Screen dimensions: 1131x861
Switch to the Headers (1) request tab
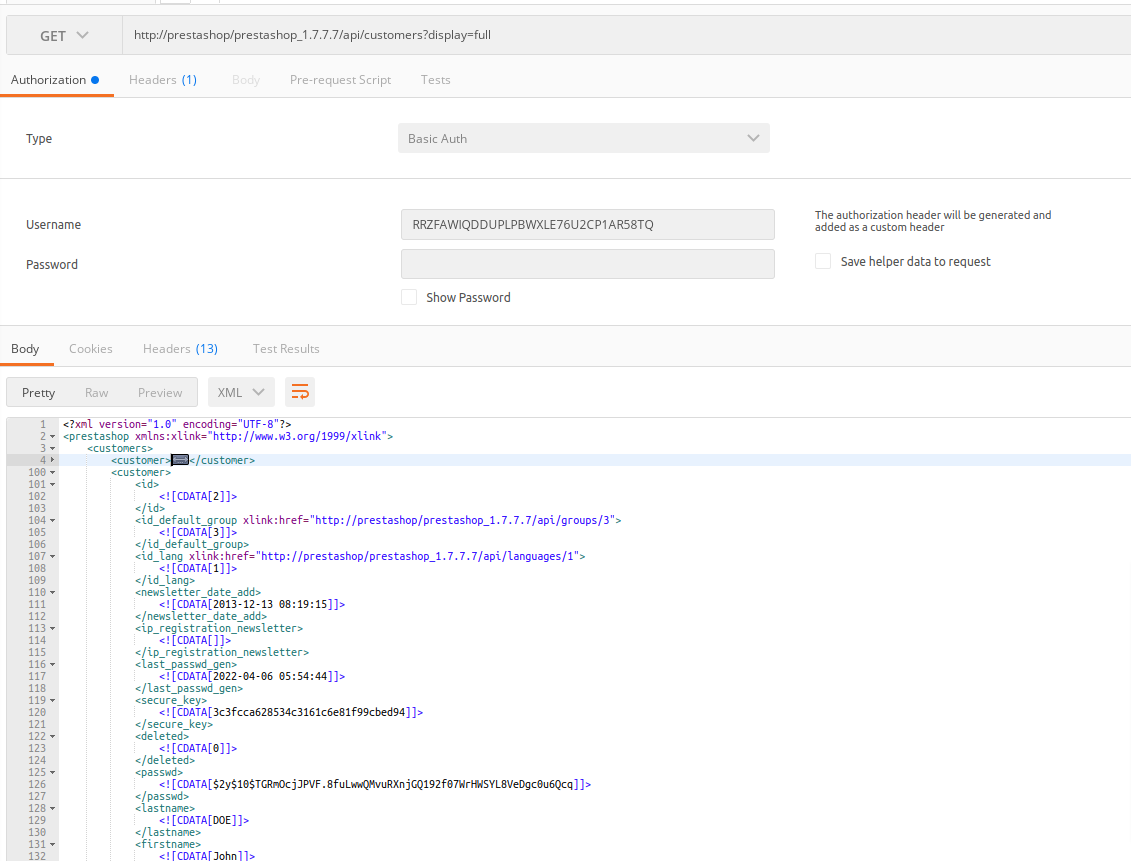[x=163, y=79]
